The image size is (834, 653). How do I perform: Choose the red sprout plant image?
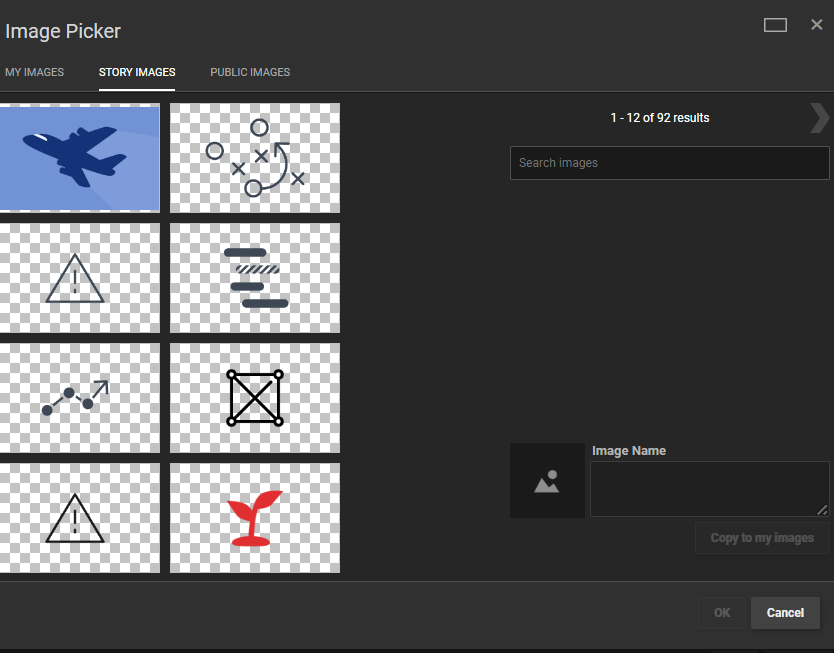[255, 518]
